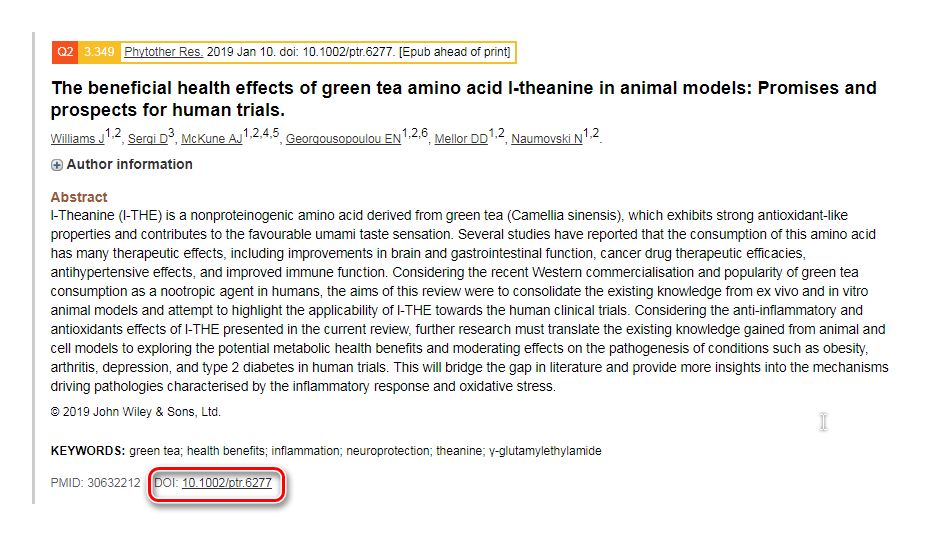
Task: Click the 3.349 impact factor badge
Action: [99, 51]
